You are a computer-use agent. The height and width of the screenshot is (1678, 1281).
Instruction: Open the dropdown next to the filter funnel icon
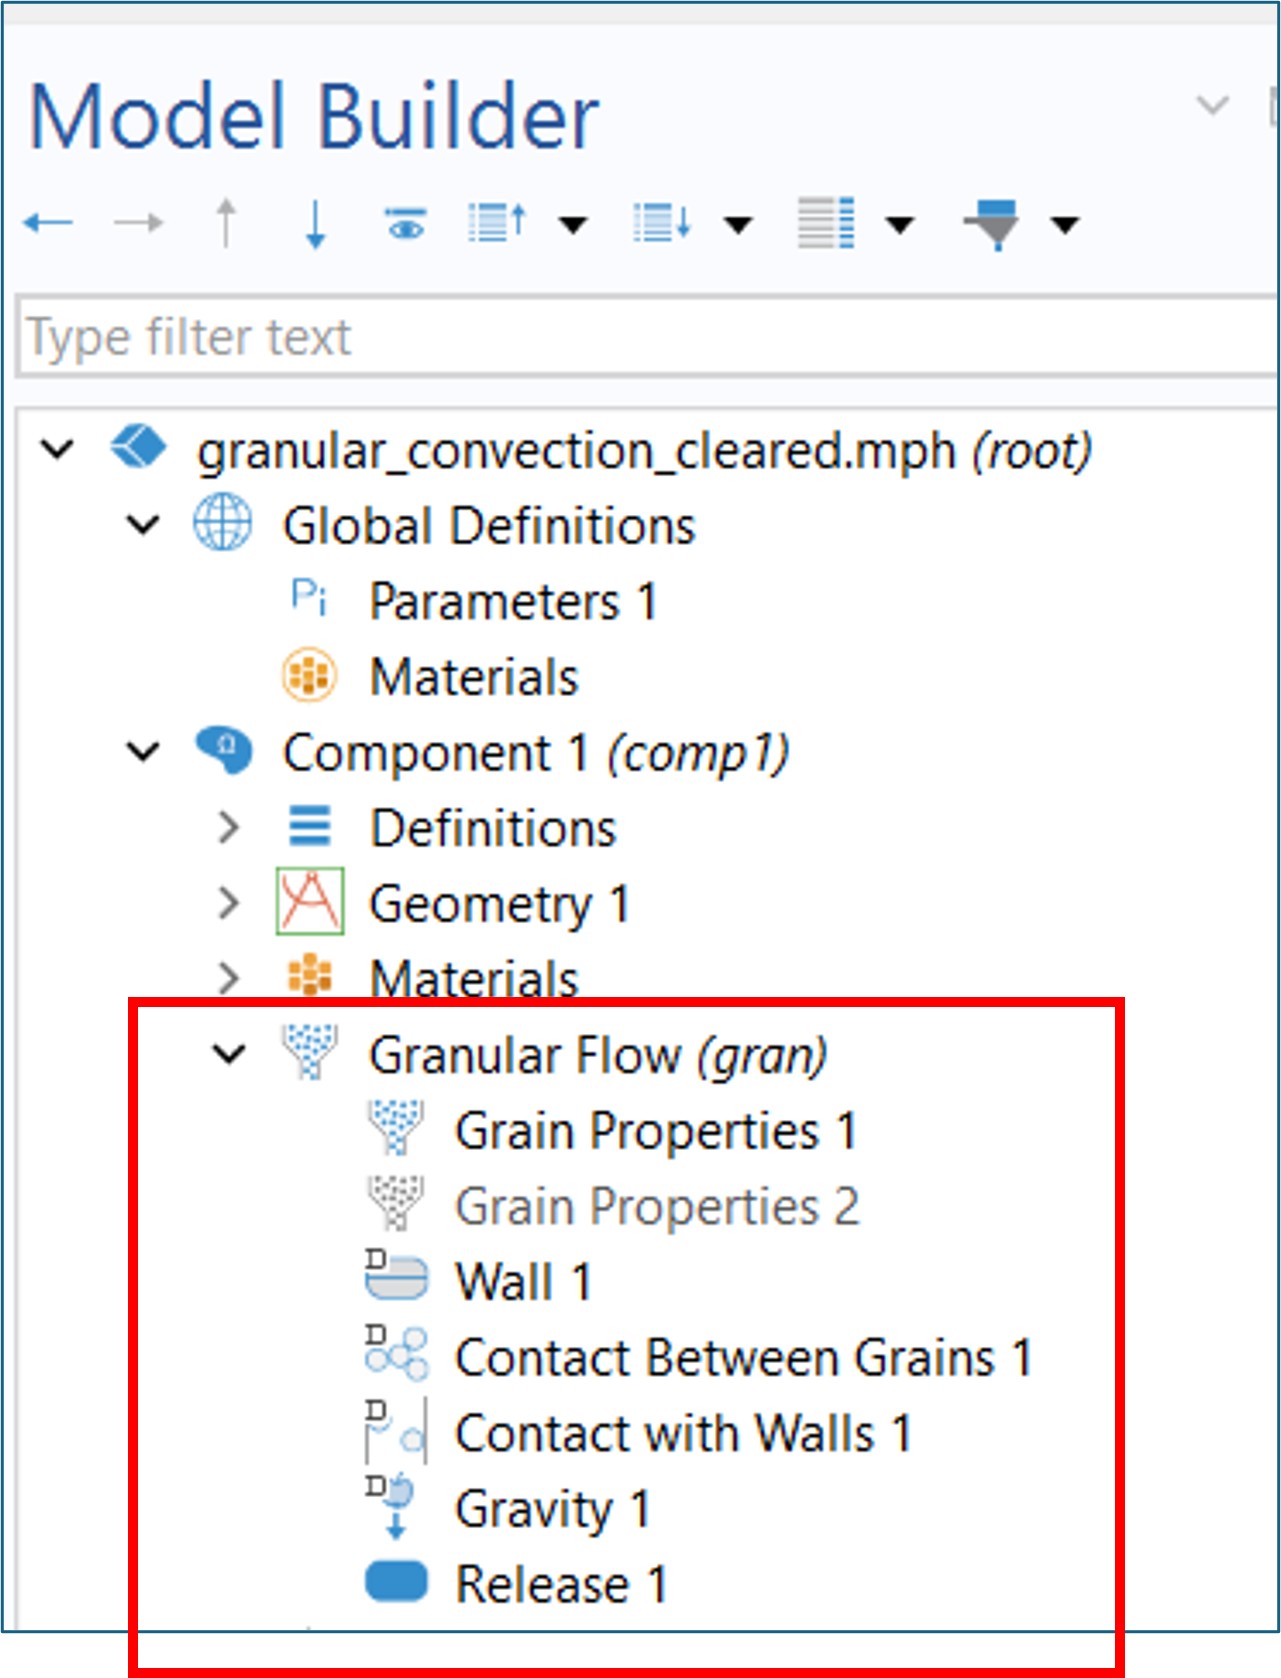(1066, 225)
